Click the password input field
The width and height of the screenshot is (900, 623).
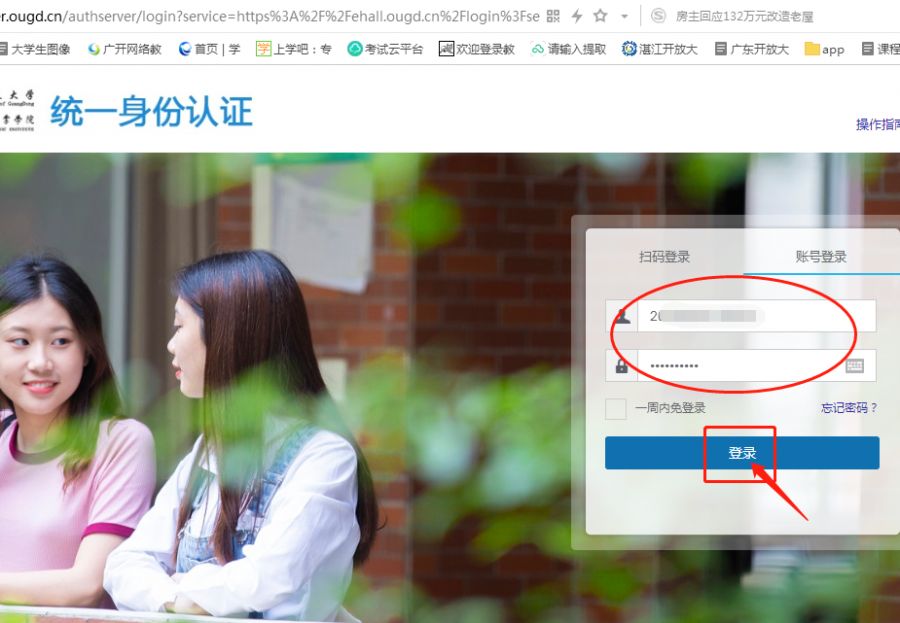coord(740,366)
